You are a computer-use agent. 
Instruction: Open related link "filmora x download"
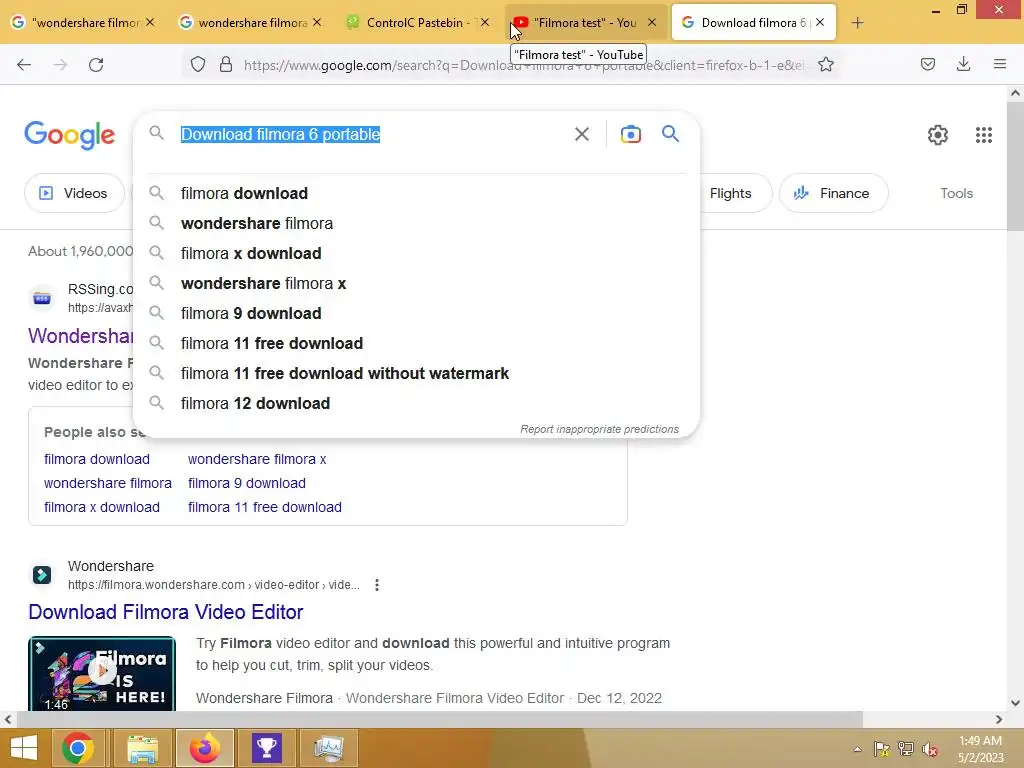pyautogui.click(x=102, y=507)
